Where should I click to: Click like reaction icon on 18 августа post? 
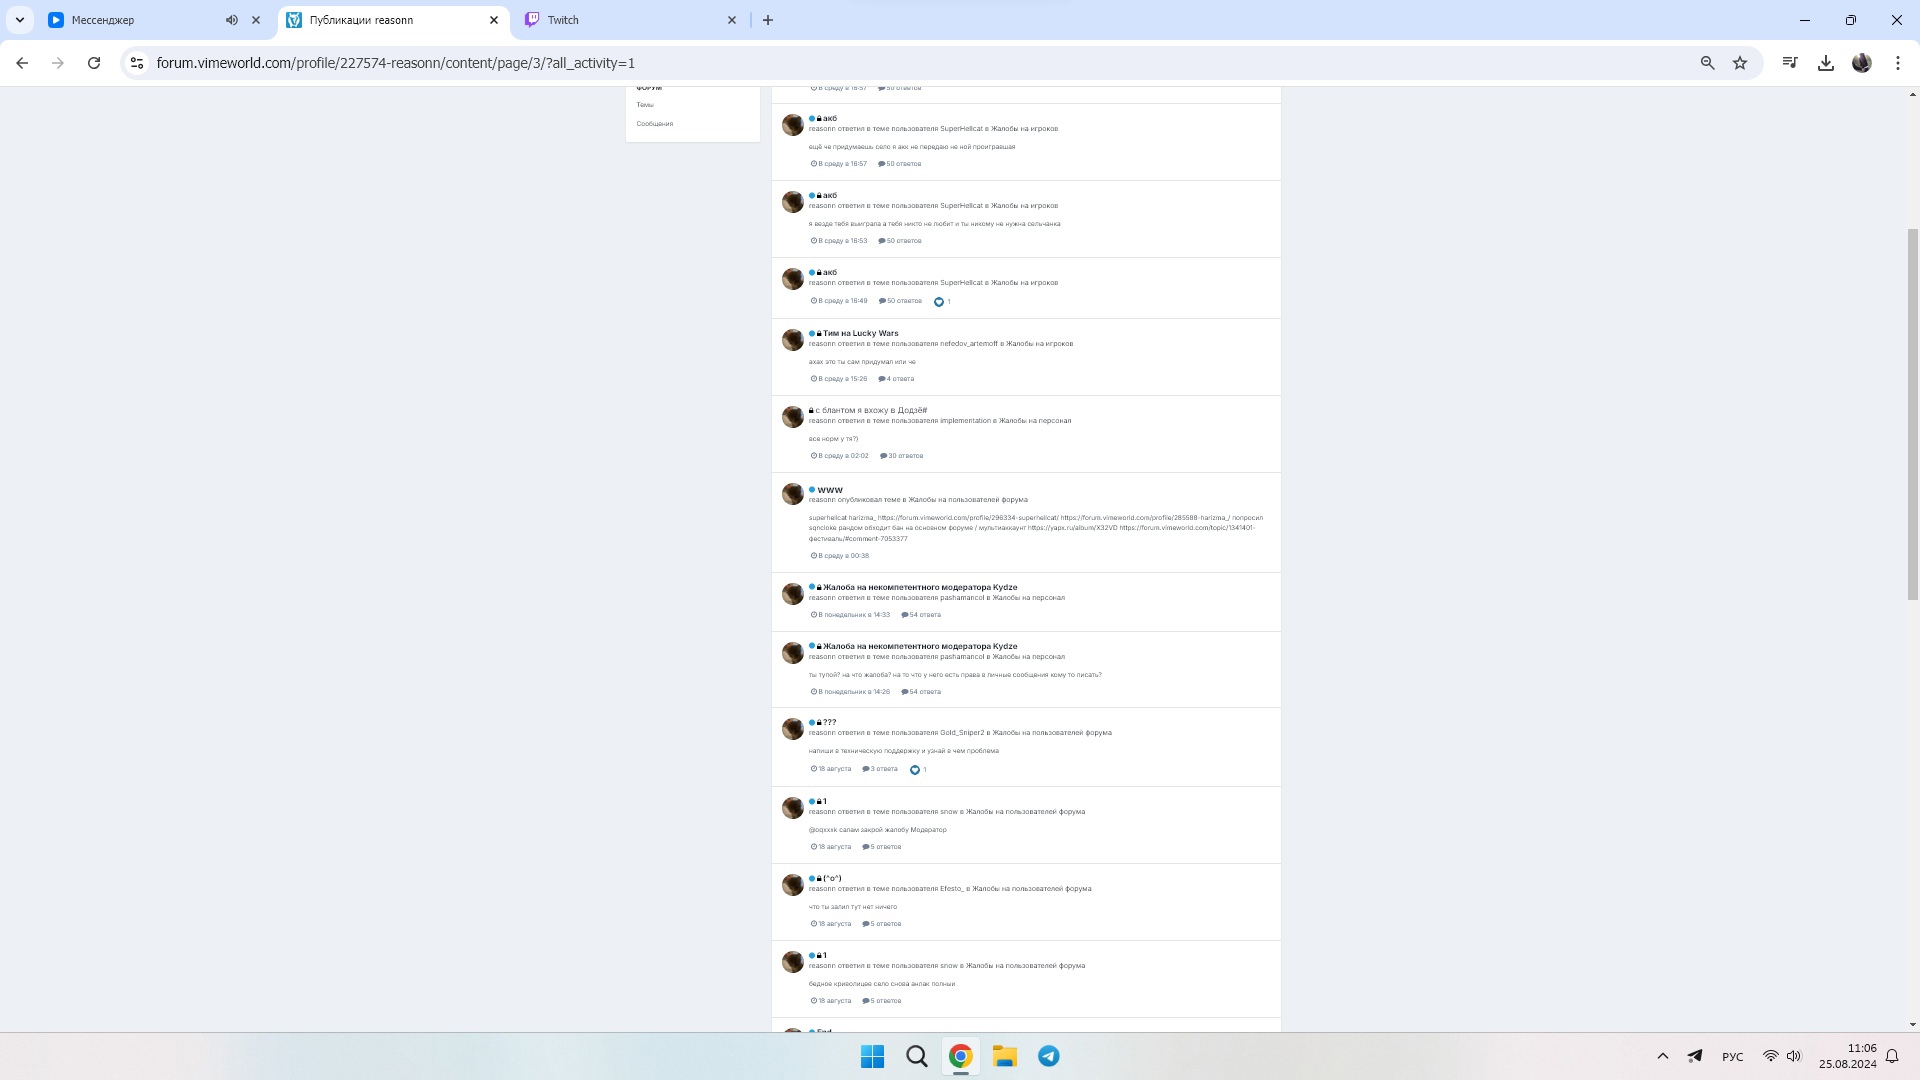coord(915,770)
